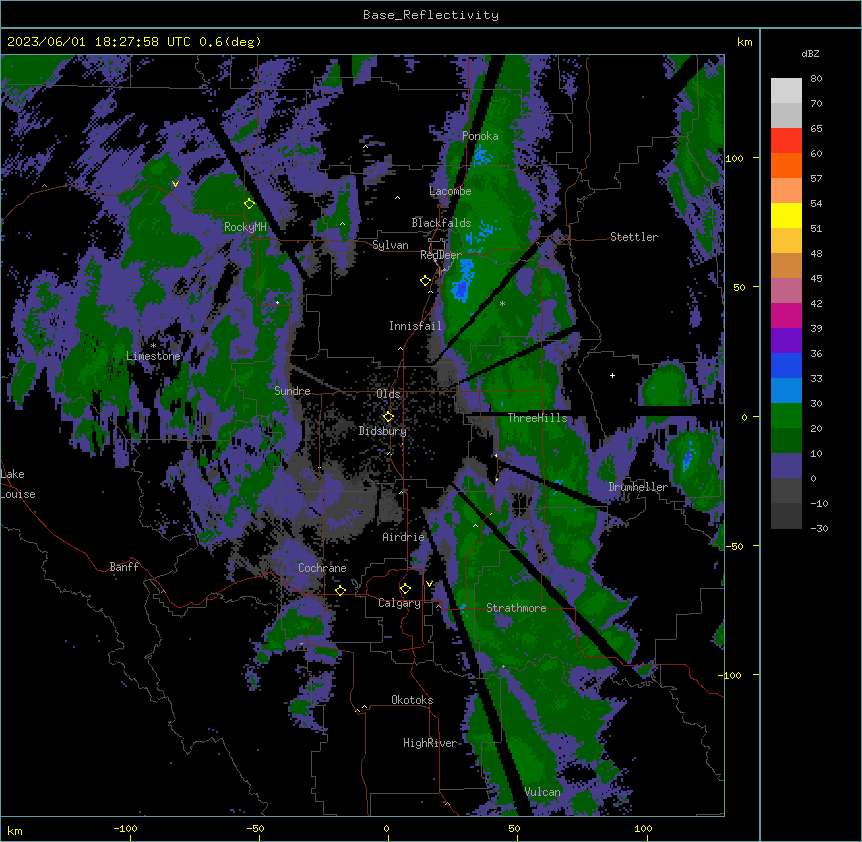Click the 0 tick on bottom km axis
Image resolution: width=862 pixels, height=842 pixels.
pos(386,828)
